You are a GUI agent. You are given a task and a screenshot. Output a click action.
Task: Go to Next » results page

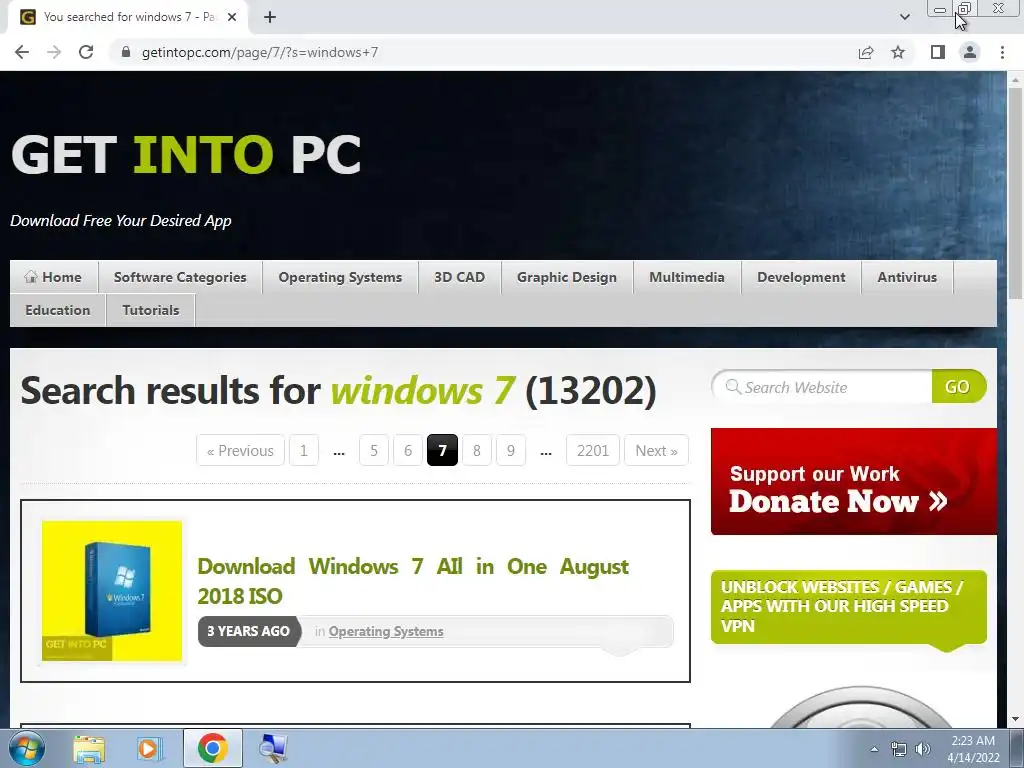pos(656,451)
